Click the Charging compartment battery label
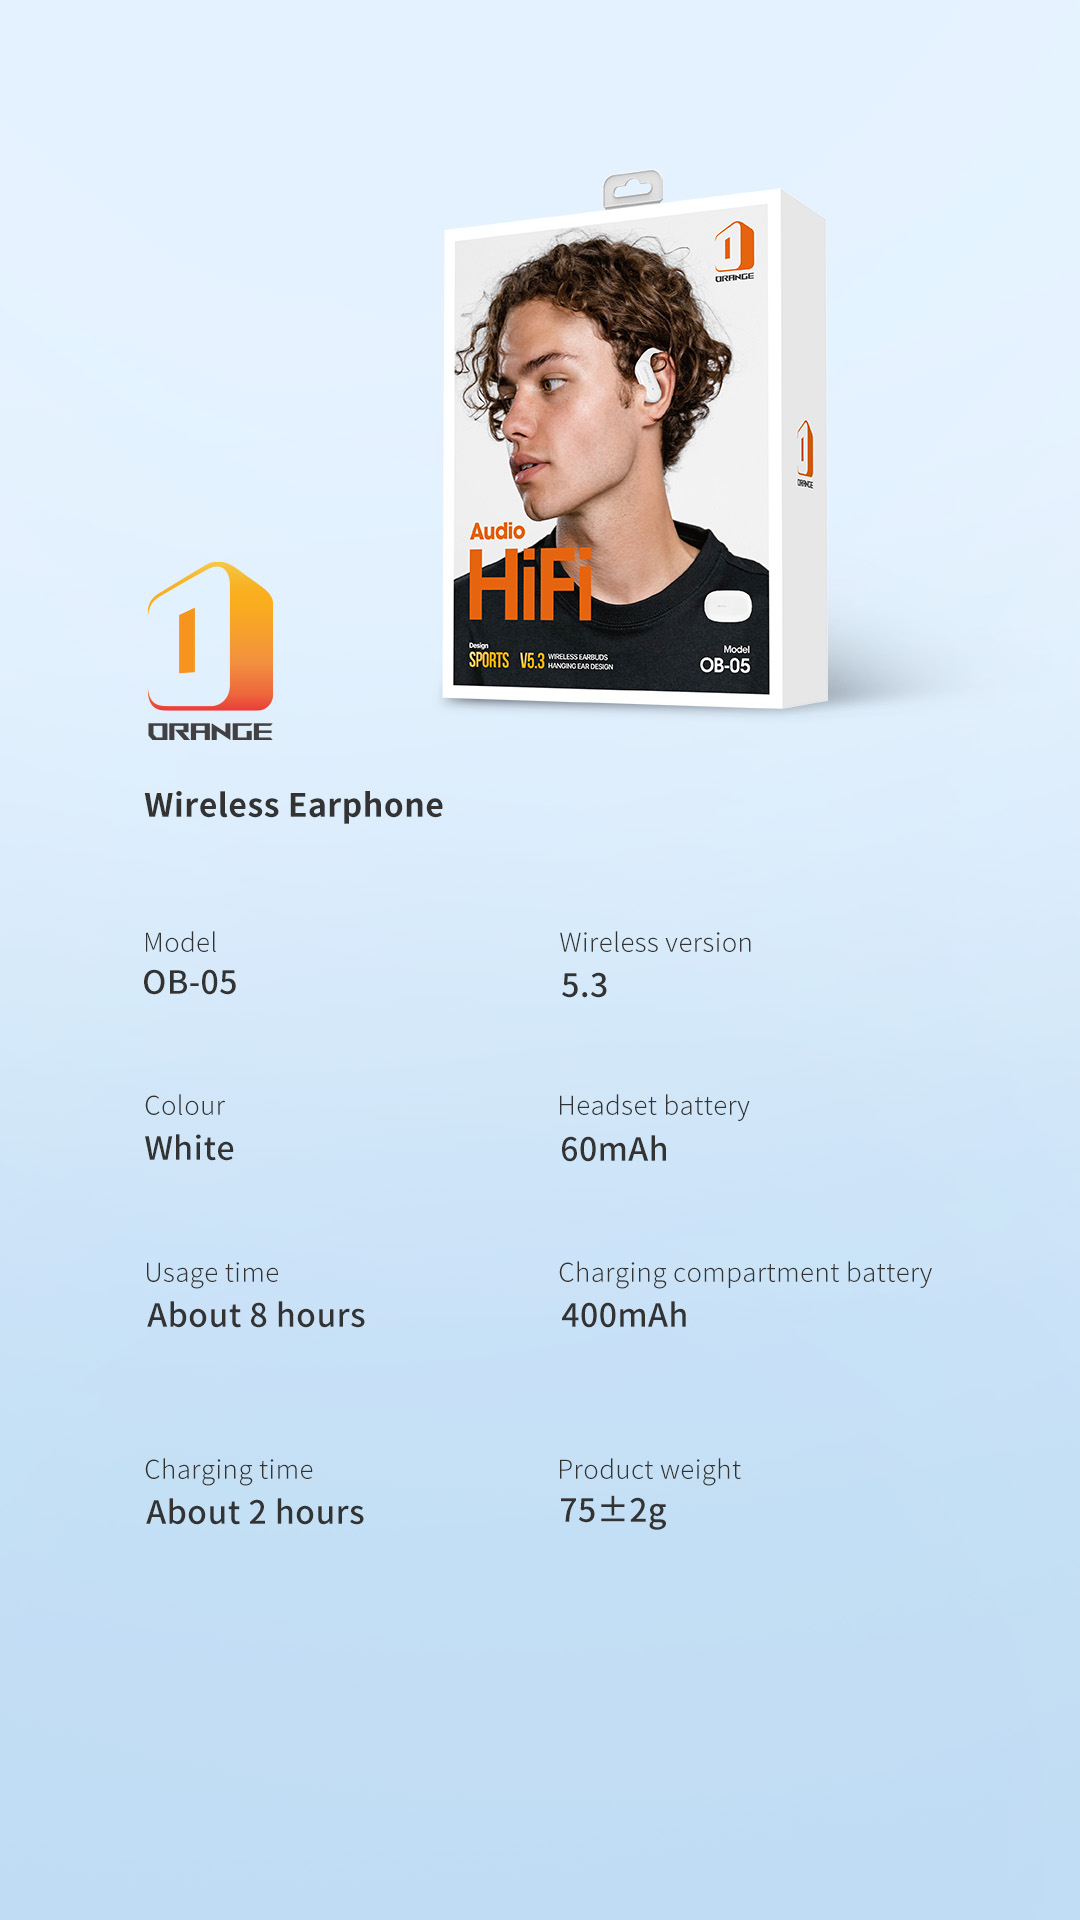Image resolution: width=1080 pixels, height=1920 pixels. pyautogui.click(x=745, y=1273)
